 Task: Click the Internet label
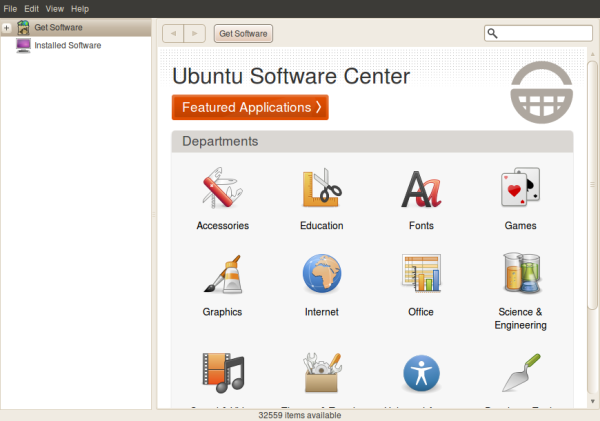coord(322,312)
